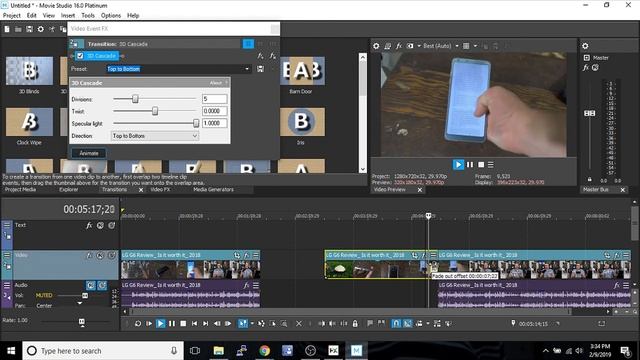Insert a marker with the flag icon
Viewport: 640px width, 360px height.
pyautogui.click(x=370, y=324)
